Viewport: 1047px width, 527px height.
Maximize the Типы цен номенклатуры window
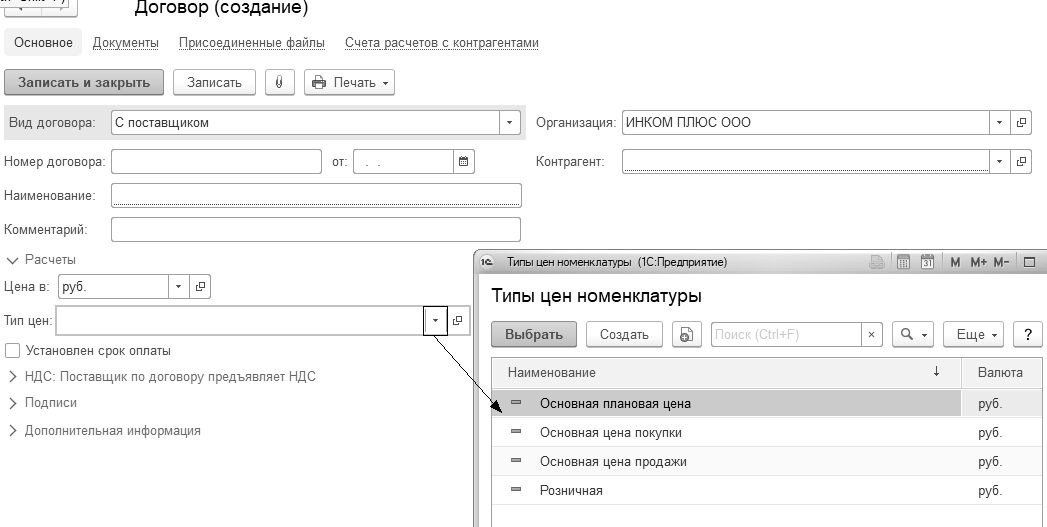point(1030,262)
